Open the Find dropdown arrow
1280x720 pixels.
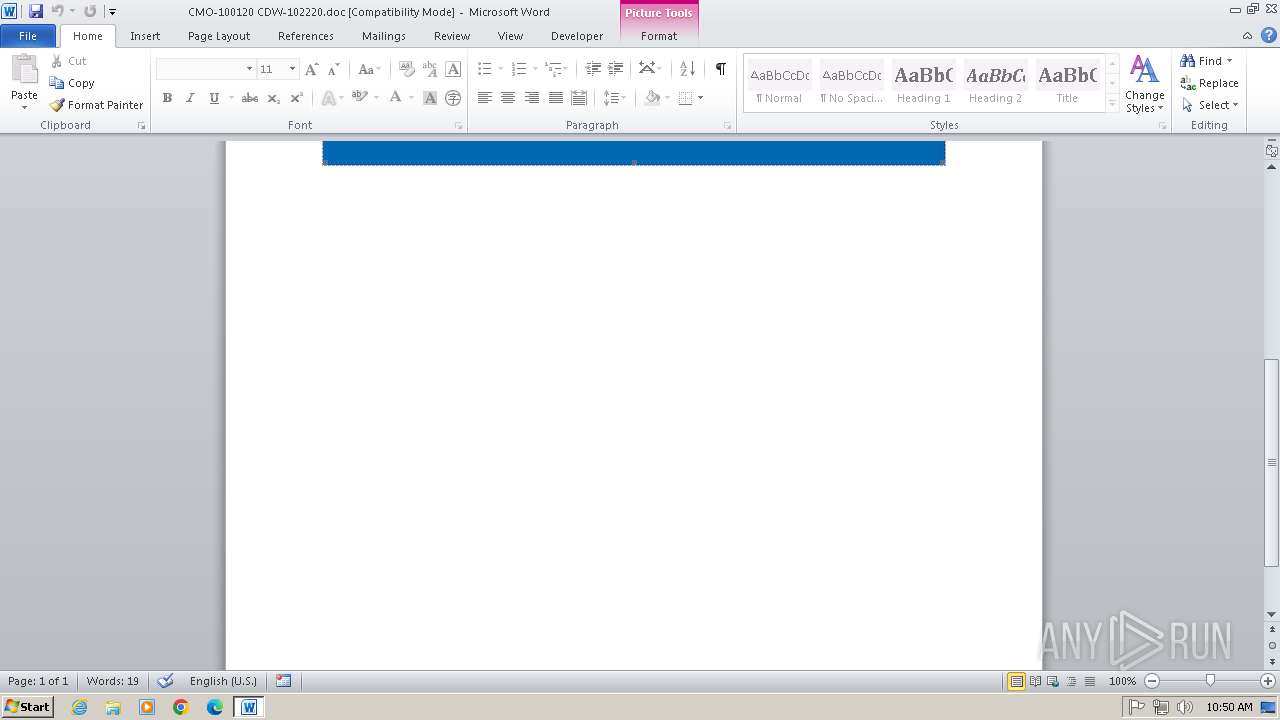[x=1229, y=61]
